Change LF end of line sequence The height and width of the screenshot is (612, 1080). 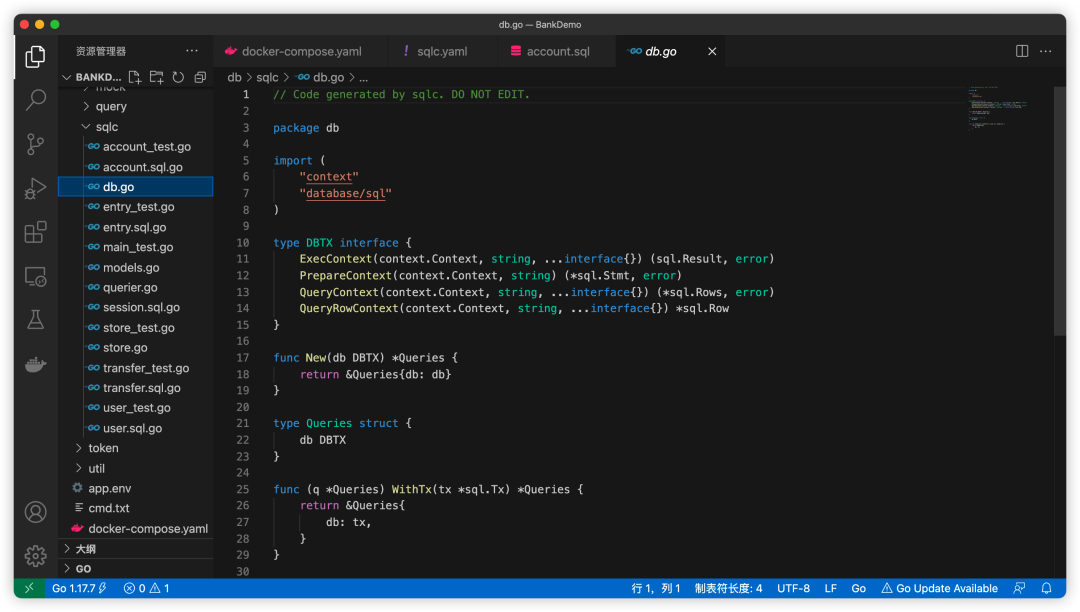[831, 589]
